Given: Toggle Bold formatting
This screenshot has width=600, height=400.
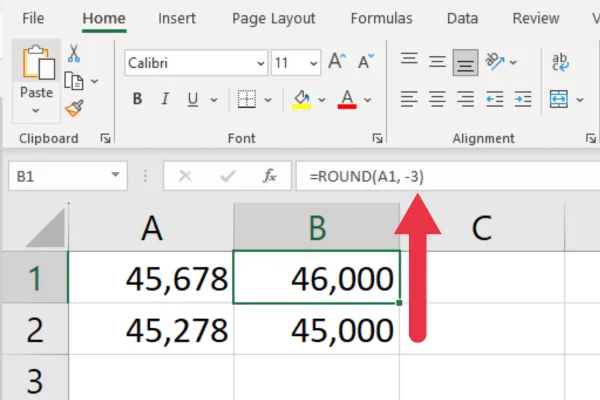Looking at the screenshot, I should [137, 99].
